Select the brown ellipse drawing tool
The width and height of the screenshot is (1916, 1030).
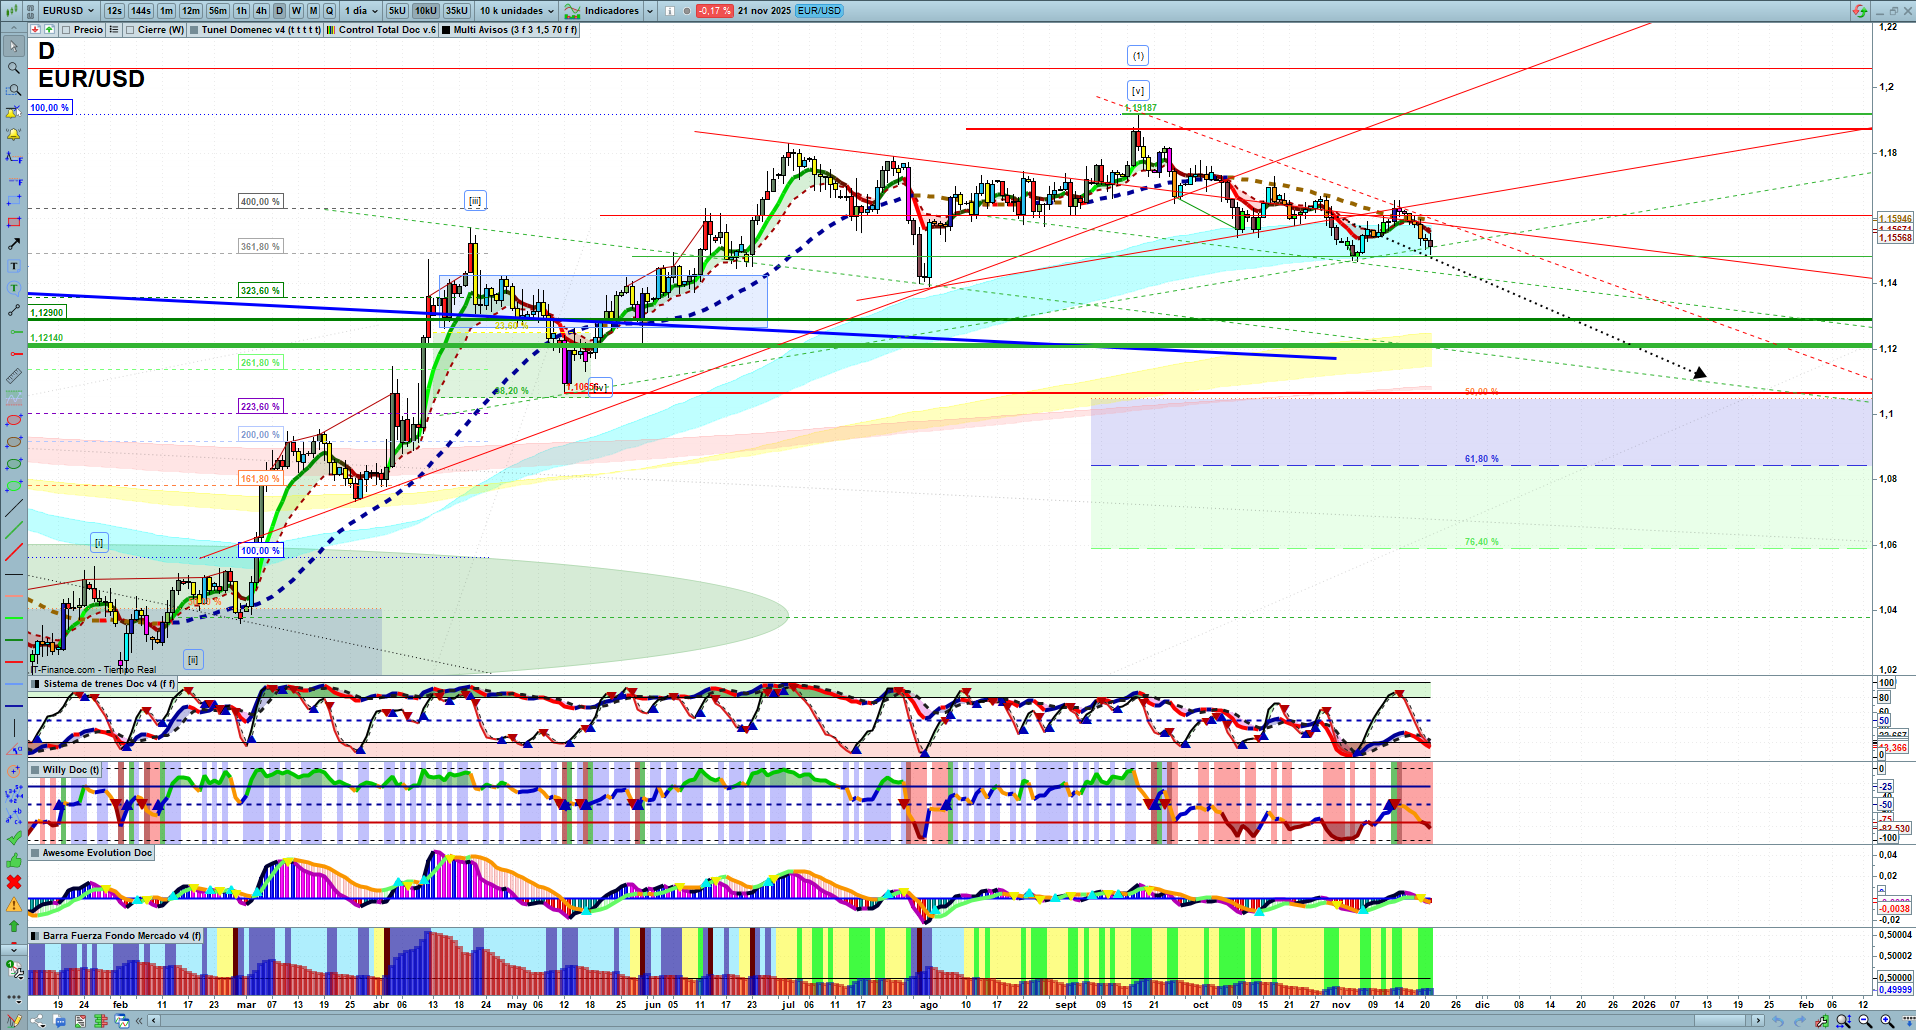click(x=14, y=442)
